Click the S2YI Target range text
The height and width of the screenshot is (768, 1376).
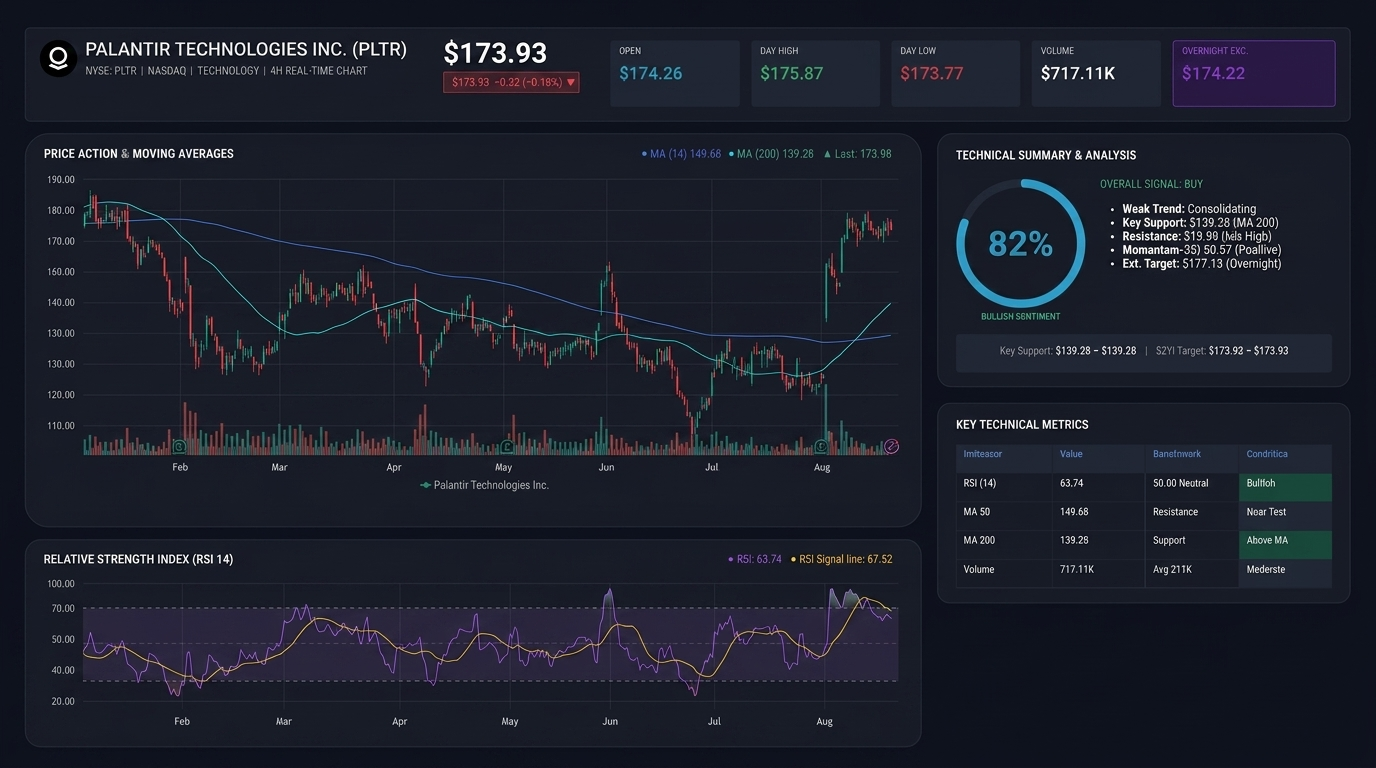click(x=1222, y=351)
